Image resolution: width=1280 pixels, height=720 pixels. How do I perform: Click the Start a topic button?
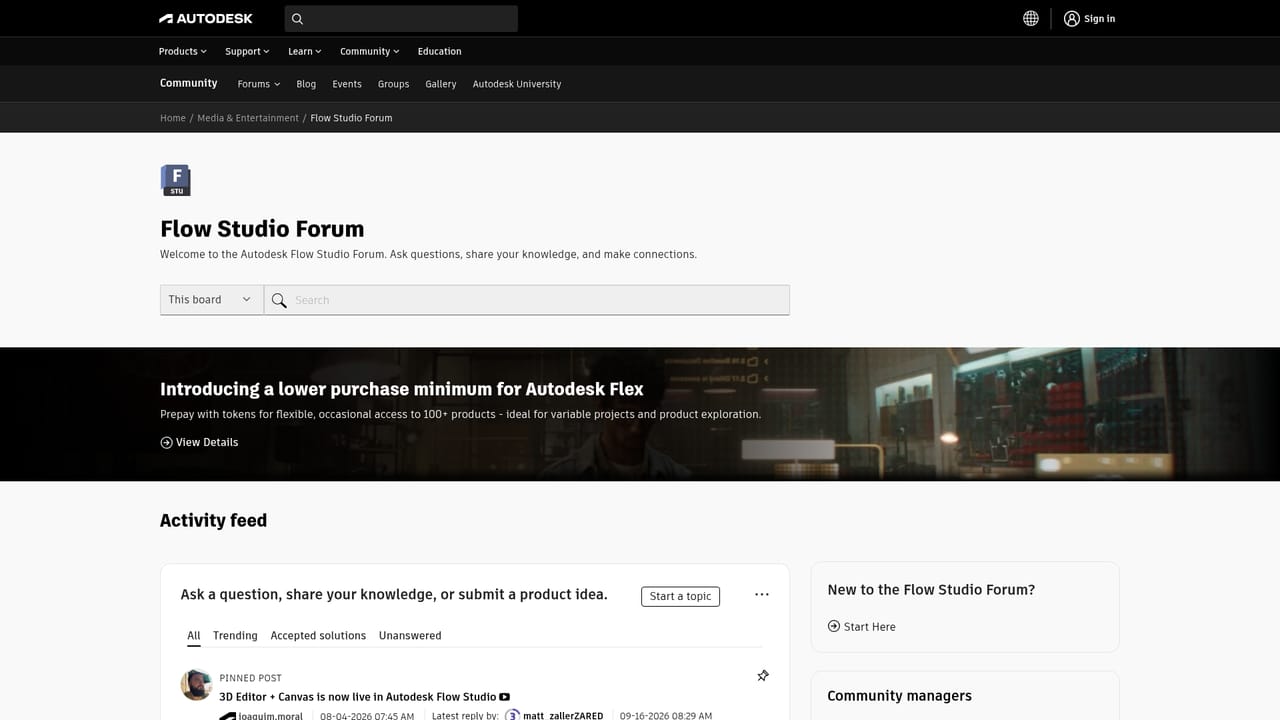click(x=680, y=596)
